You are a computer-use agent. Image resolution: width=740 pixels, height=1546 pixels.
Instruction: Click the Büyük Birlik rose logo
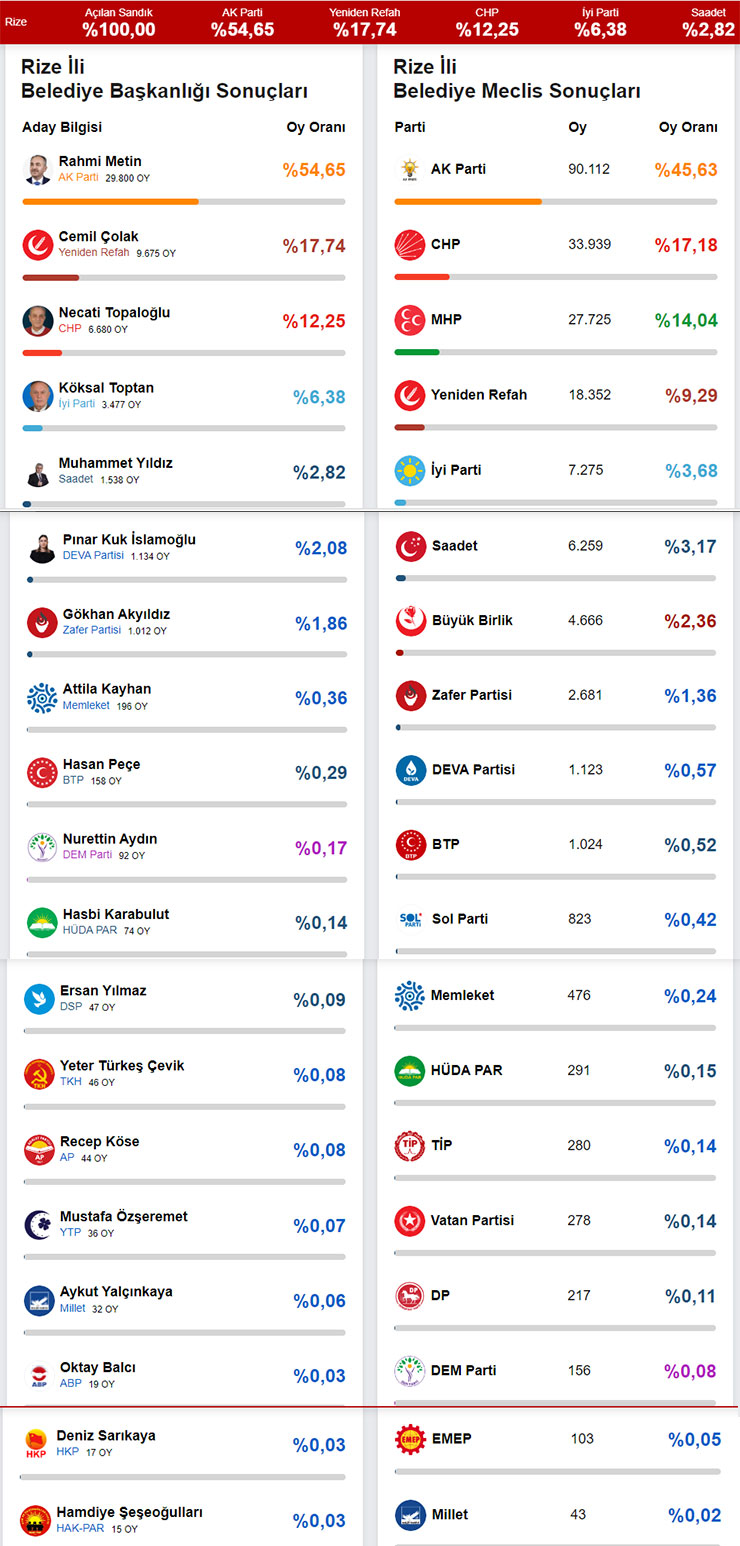click(411, 621)
